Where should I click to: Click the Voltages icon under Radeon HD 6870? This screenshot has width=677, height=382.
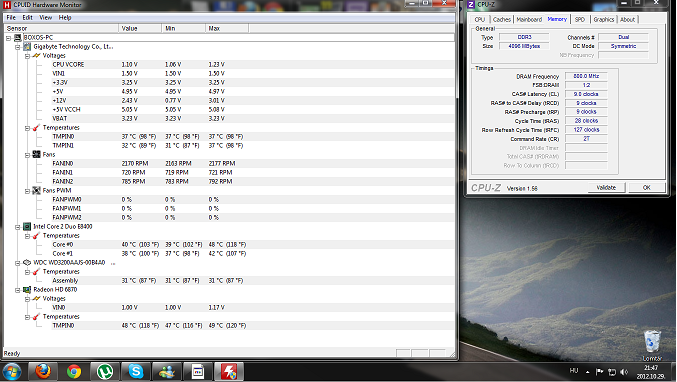(x=36, y=299)
